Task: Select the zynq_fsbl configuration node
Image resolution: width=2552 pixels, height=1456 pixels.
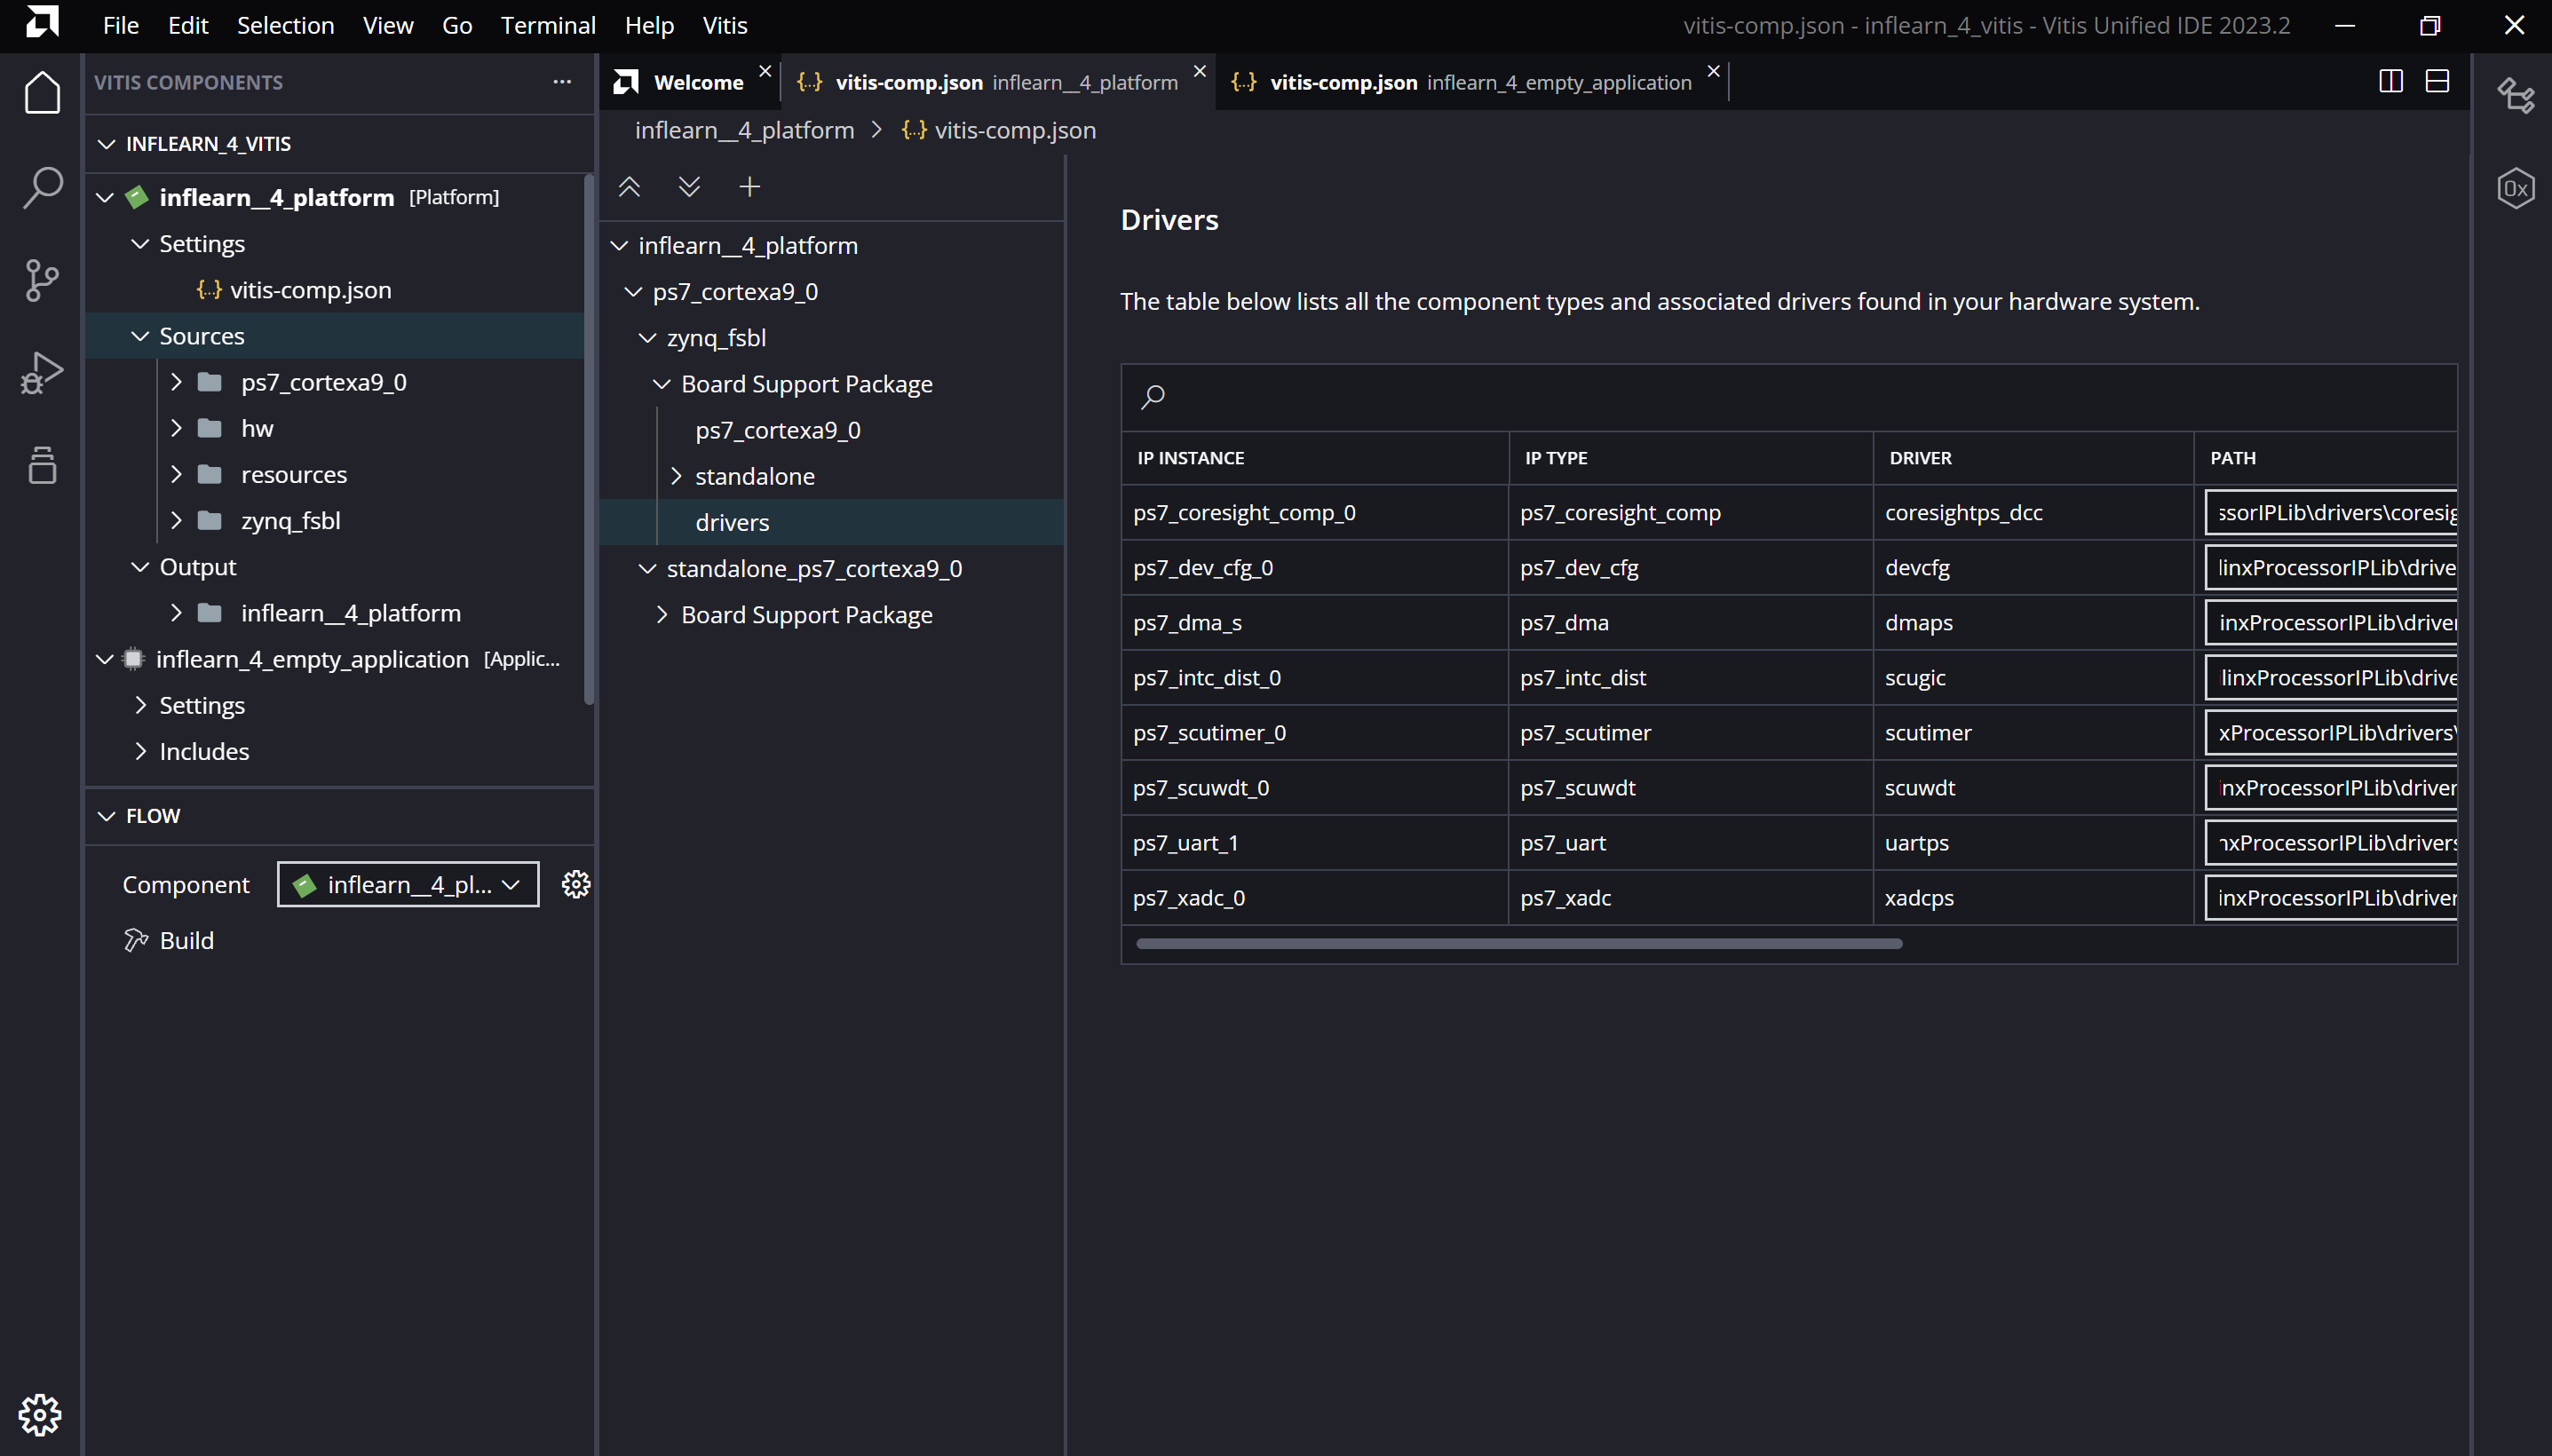Action: click(x=716, y=338)
